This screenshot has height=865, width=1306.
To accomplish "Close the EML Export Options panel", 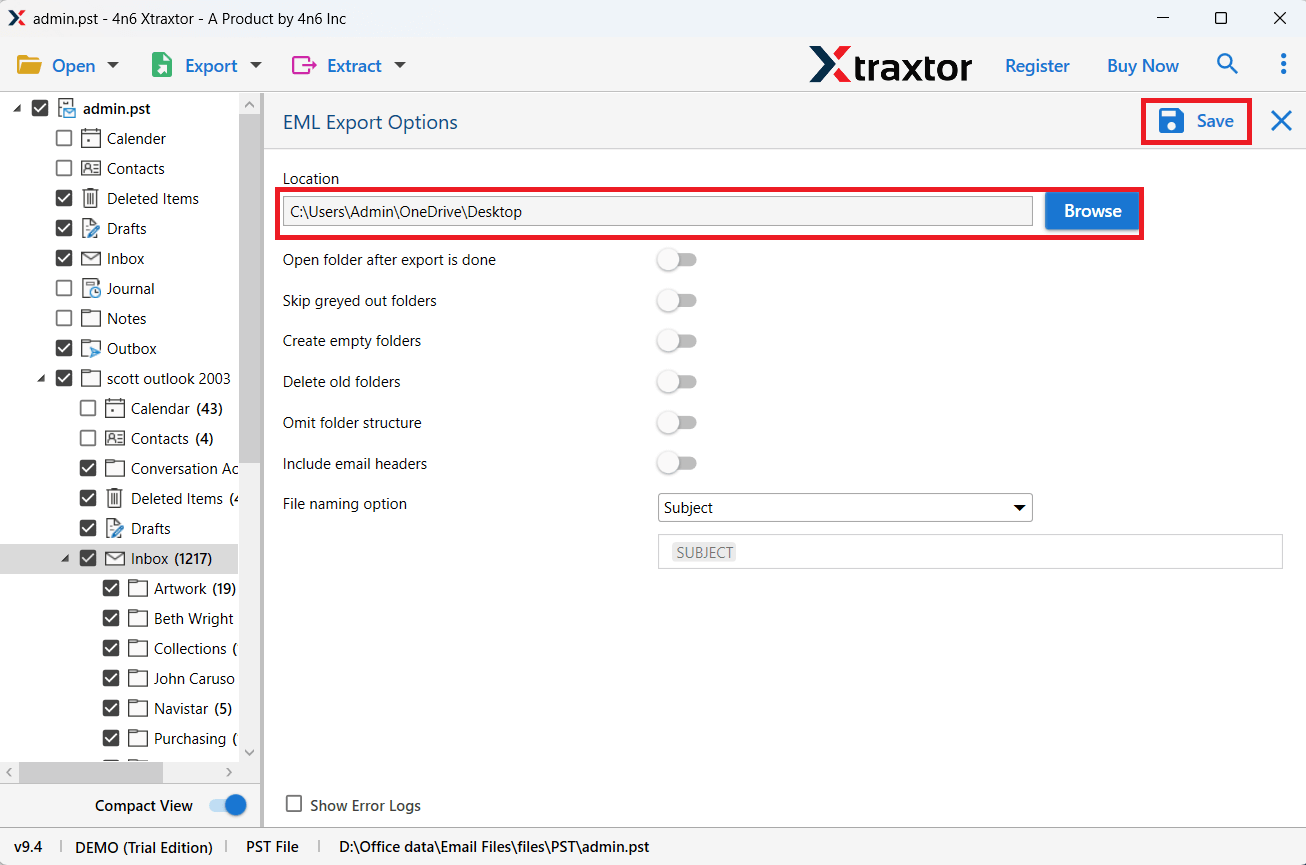I will tap(1281, 121).
